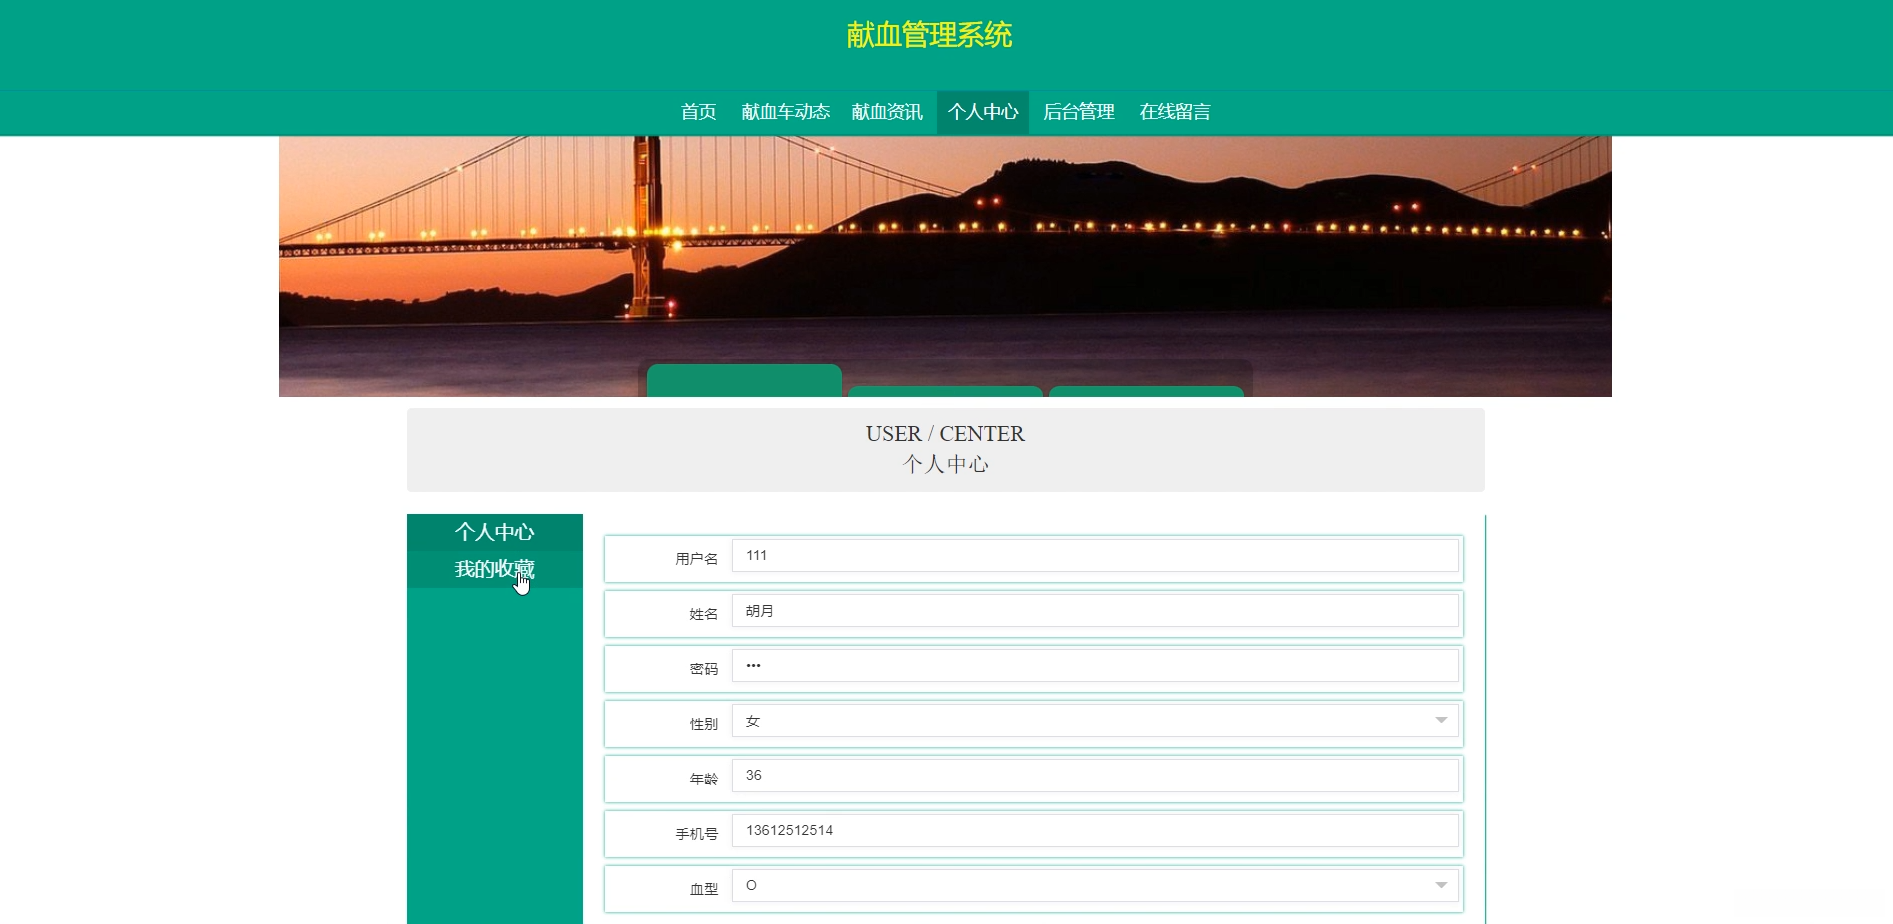Click the 用户名 field label
Image resolution: width=1893 pixels, height=924 pixels.
tap(696, 559)
